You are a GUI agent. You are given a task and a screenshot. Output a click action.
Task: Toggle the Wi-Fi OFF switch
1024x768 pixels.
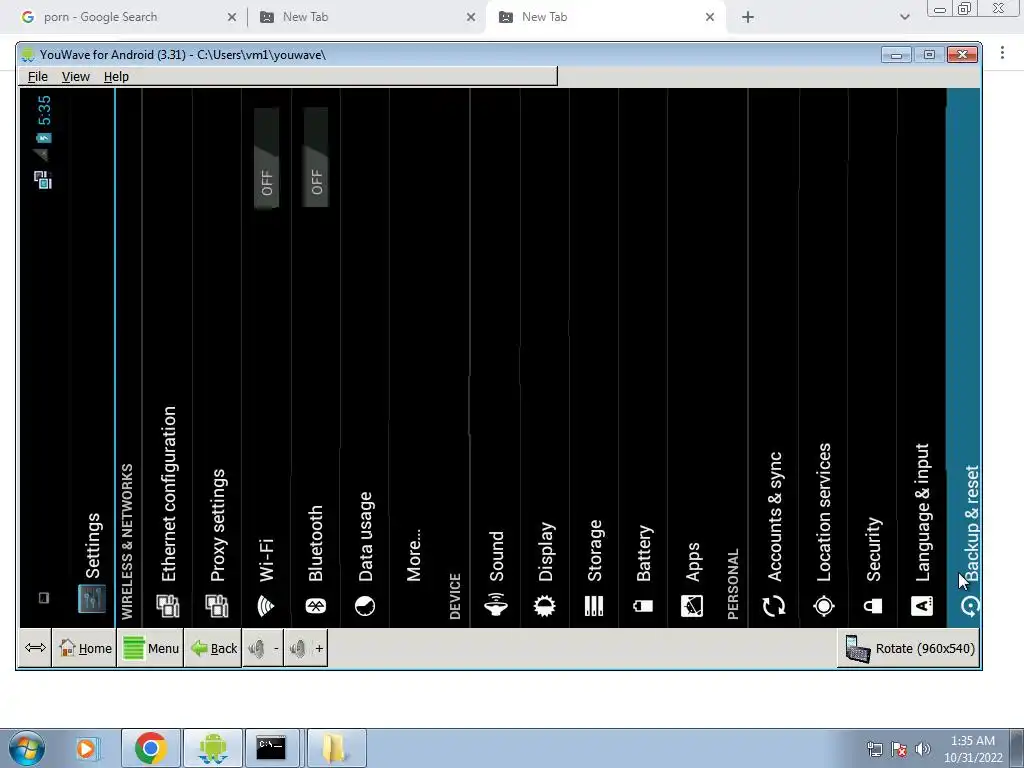tap(266, 157)
